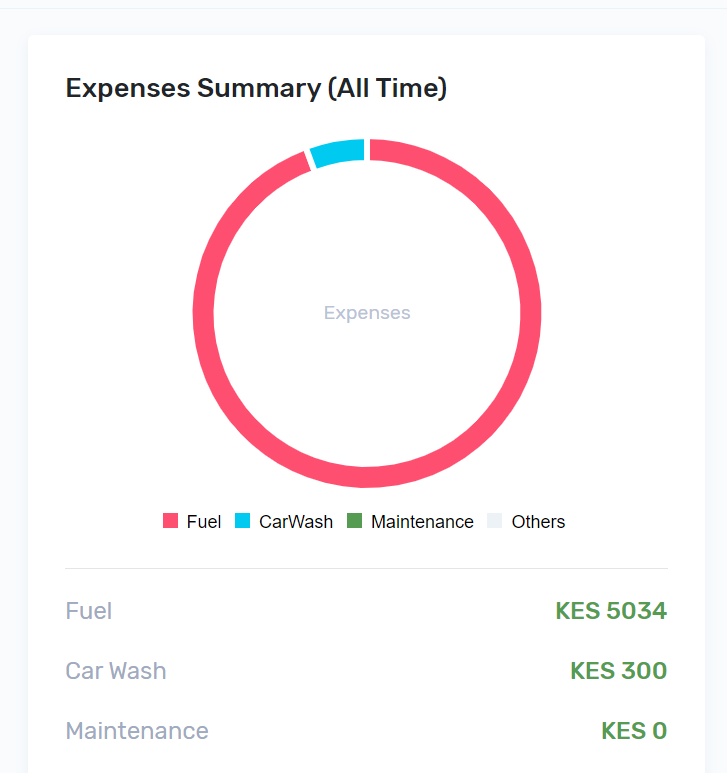Click the light gray Others swatch

pyautogui.click(x=495, y=521)
